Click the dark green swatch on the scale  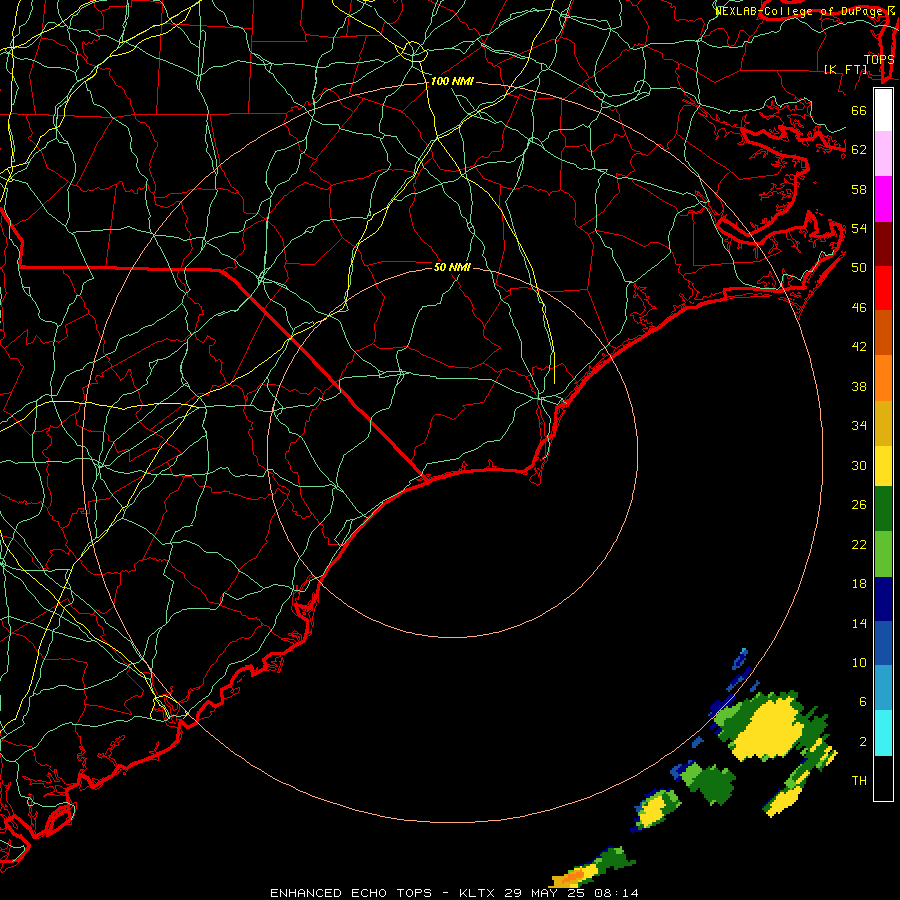pos(883,509)
